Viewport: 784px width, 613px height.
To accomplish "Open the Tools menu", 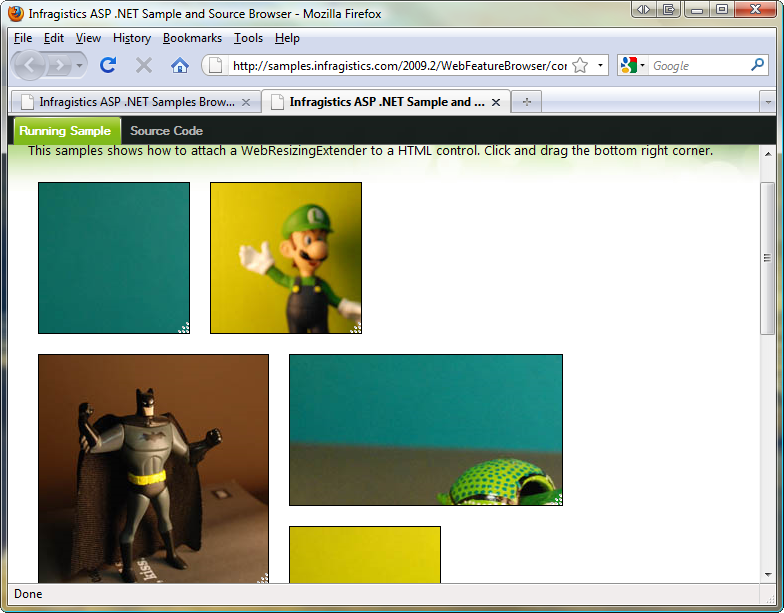I will pos(248,38).
